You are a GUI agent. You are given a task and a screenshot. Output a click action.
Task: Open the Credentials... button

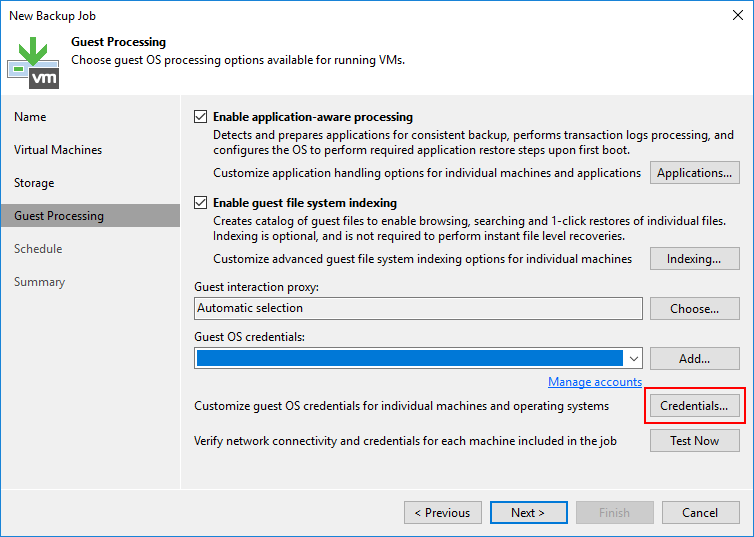tap(695, 406)
